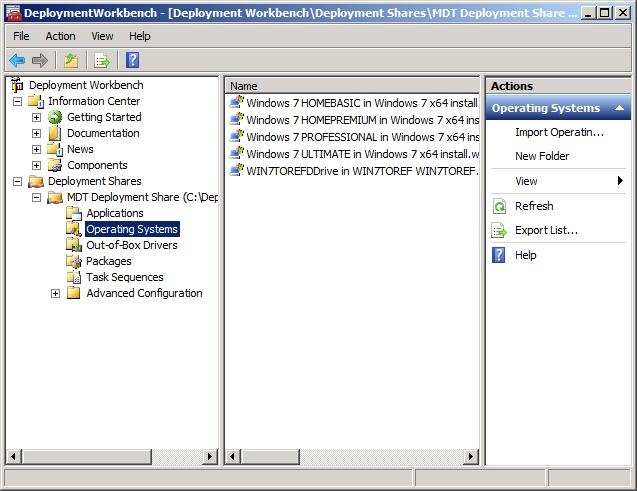The image size is (637, 491).
Task: Collapse the Information Center node
Action: (17, 101)
